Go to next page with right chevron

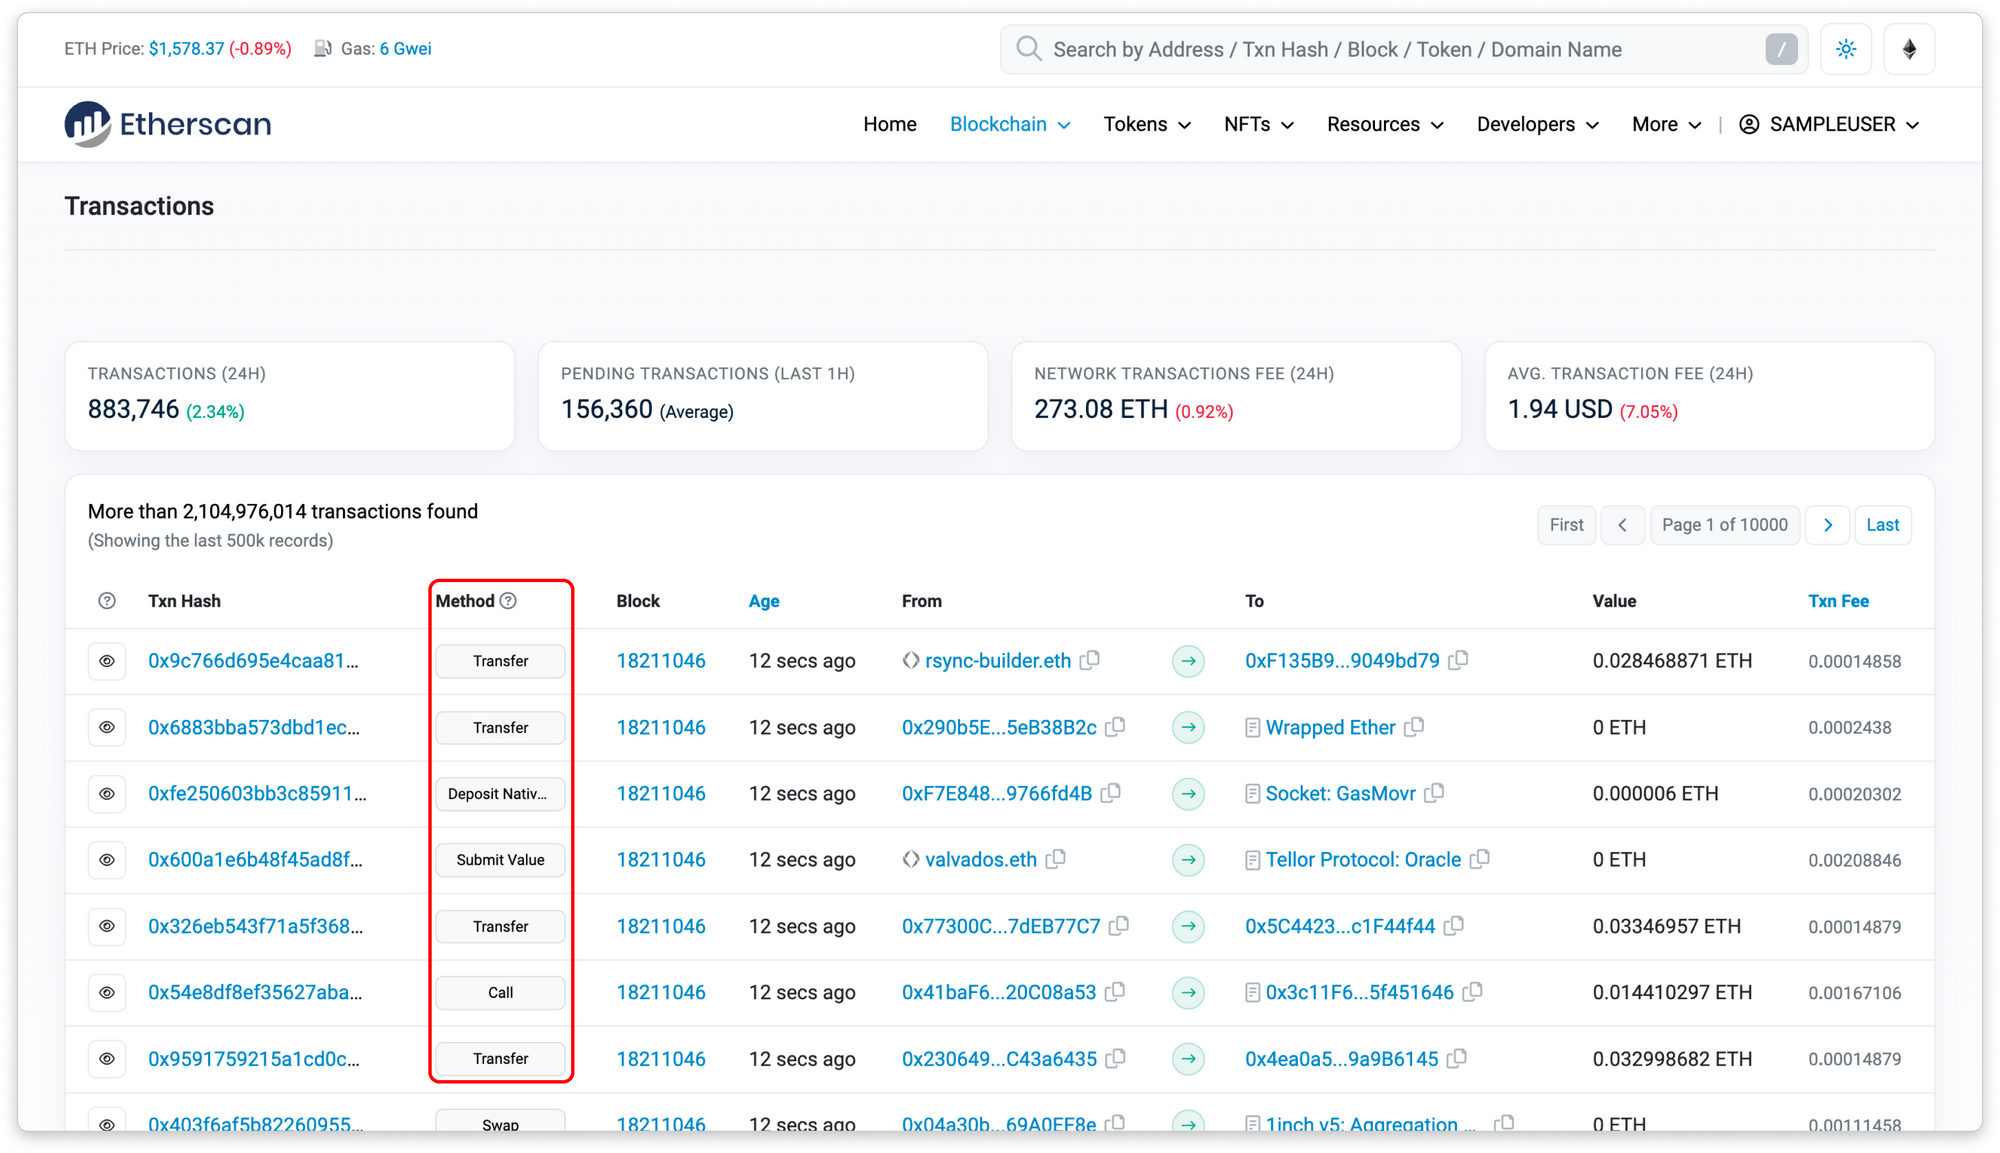[x=1827, y=525]
